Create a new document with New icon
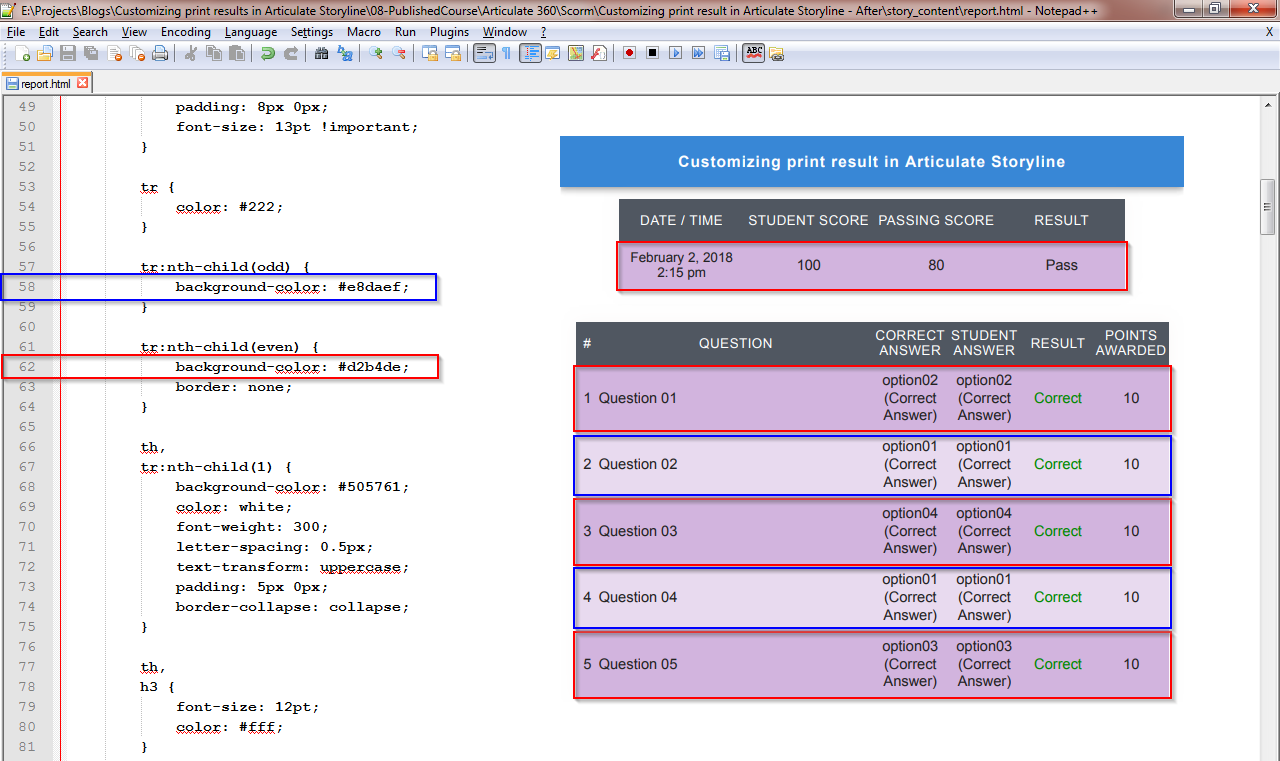Screen dimensions: 1280x761 pos(22,53)
